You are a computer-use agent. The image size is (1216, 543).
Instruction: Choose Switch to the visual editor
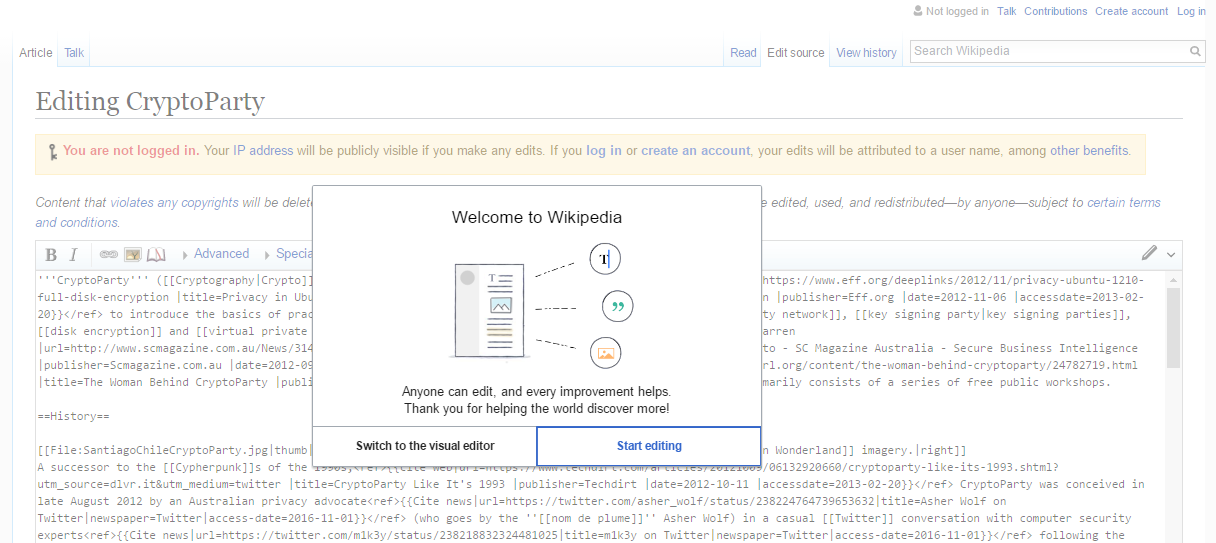[425, 446]
